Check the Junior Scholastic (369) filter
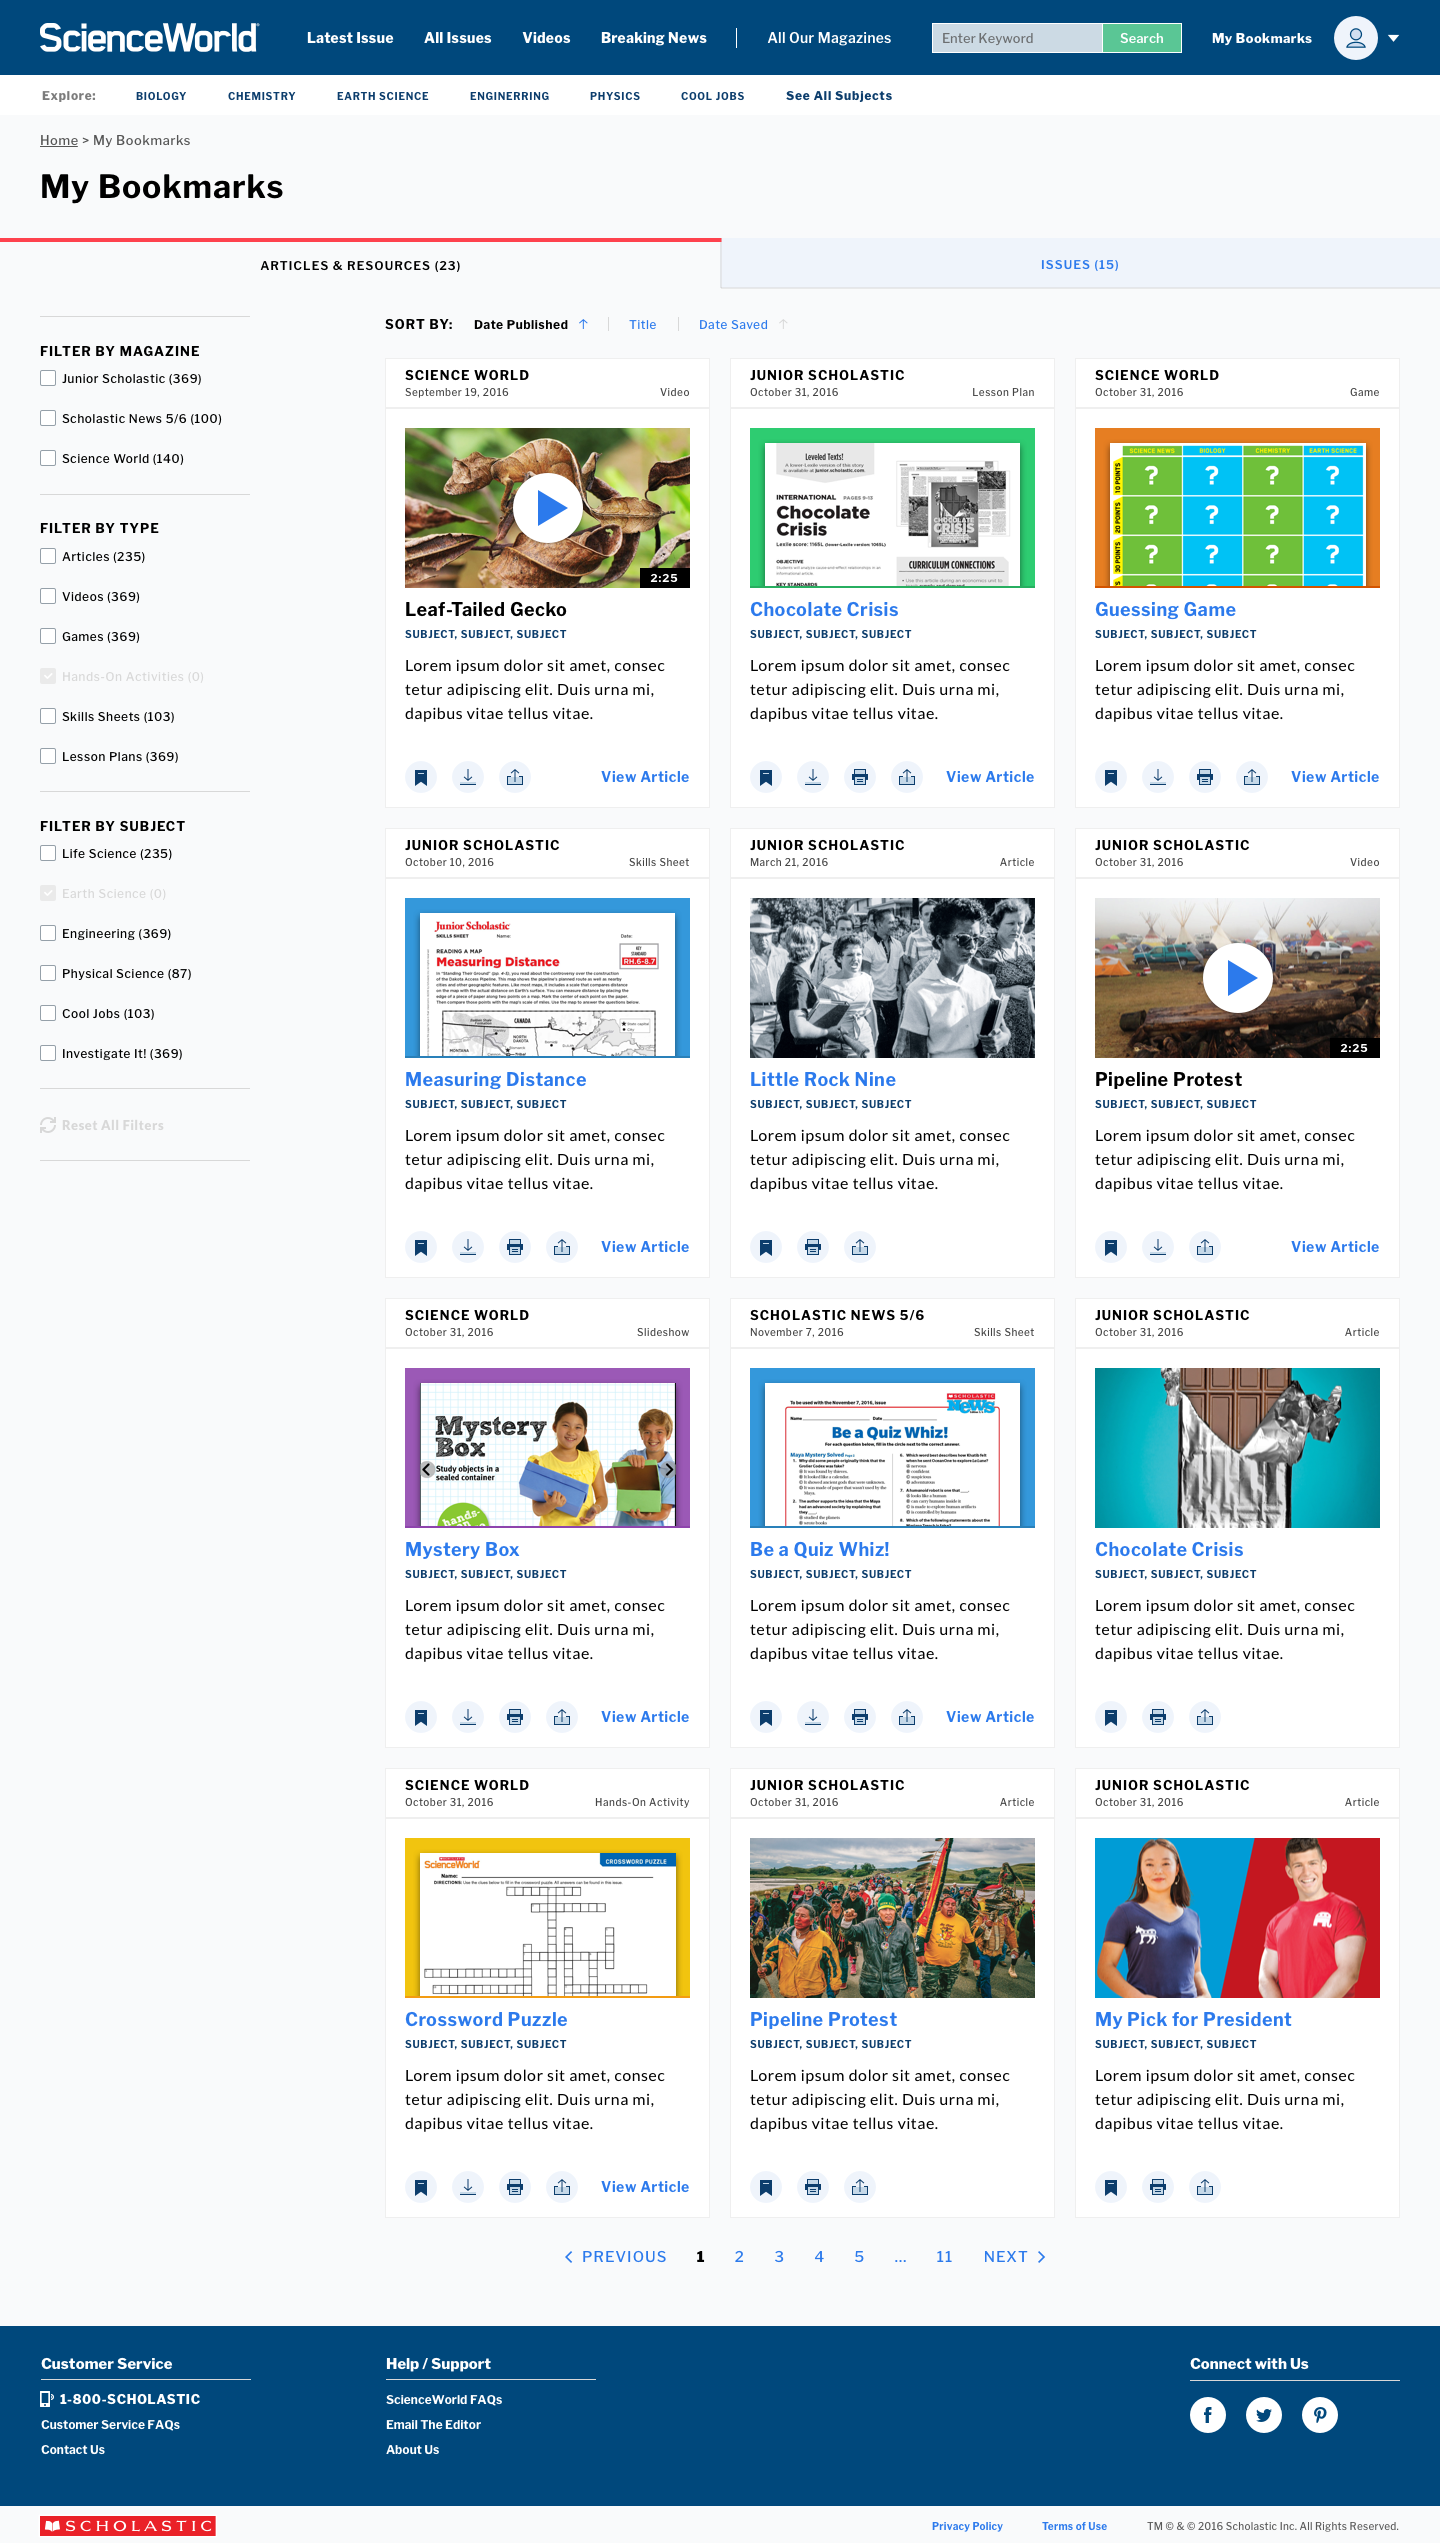Viewport: 1440px width, 2543px height. click(48, 378)
